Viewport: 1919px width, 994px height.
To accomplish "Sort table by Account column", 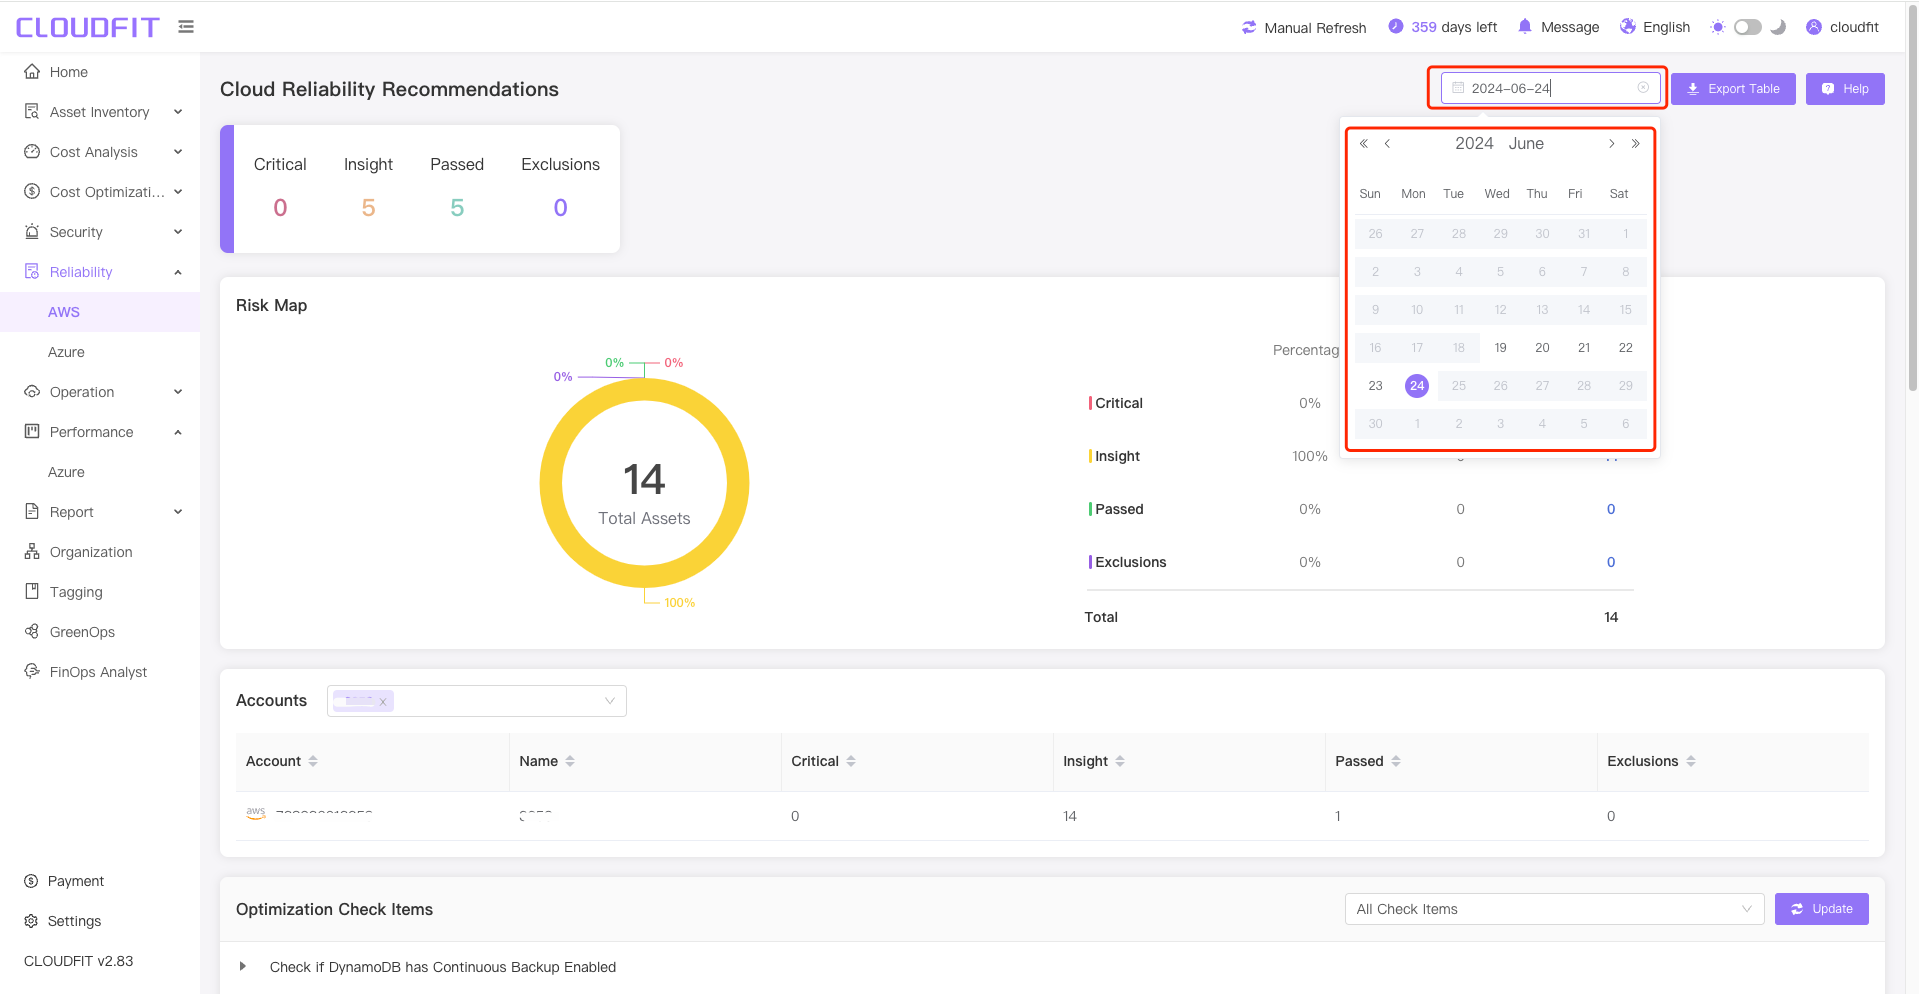I will click(313, 761).
